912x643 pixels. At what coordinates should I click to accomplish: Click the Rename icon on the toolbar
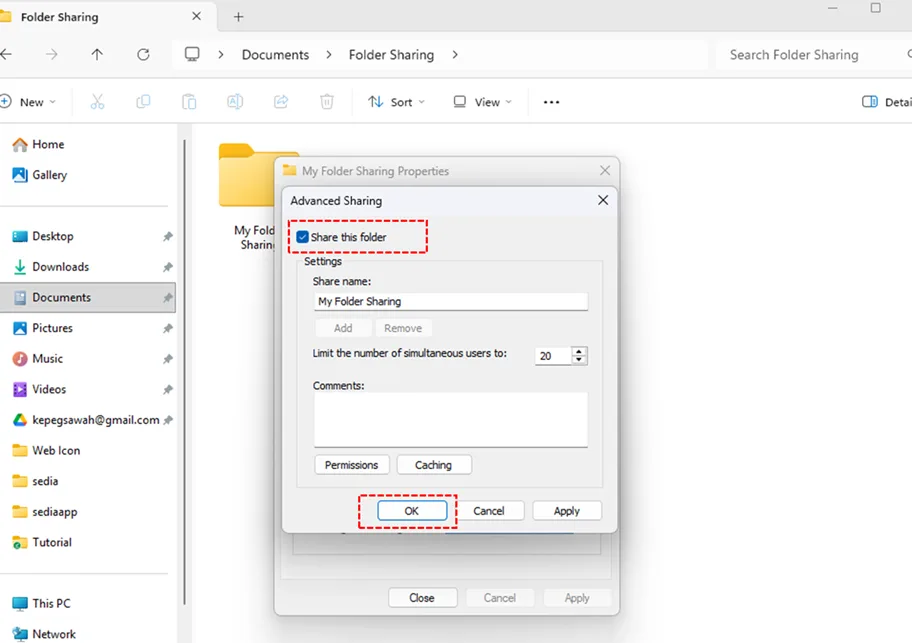tap(234, 101)
